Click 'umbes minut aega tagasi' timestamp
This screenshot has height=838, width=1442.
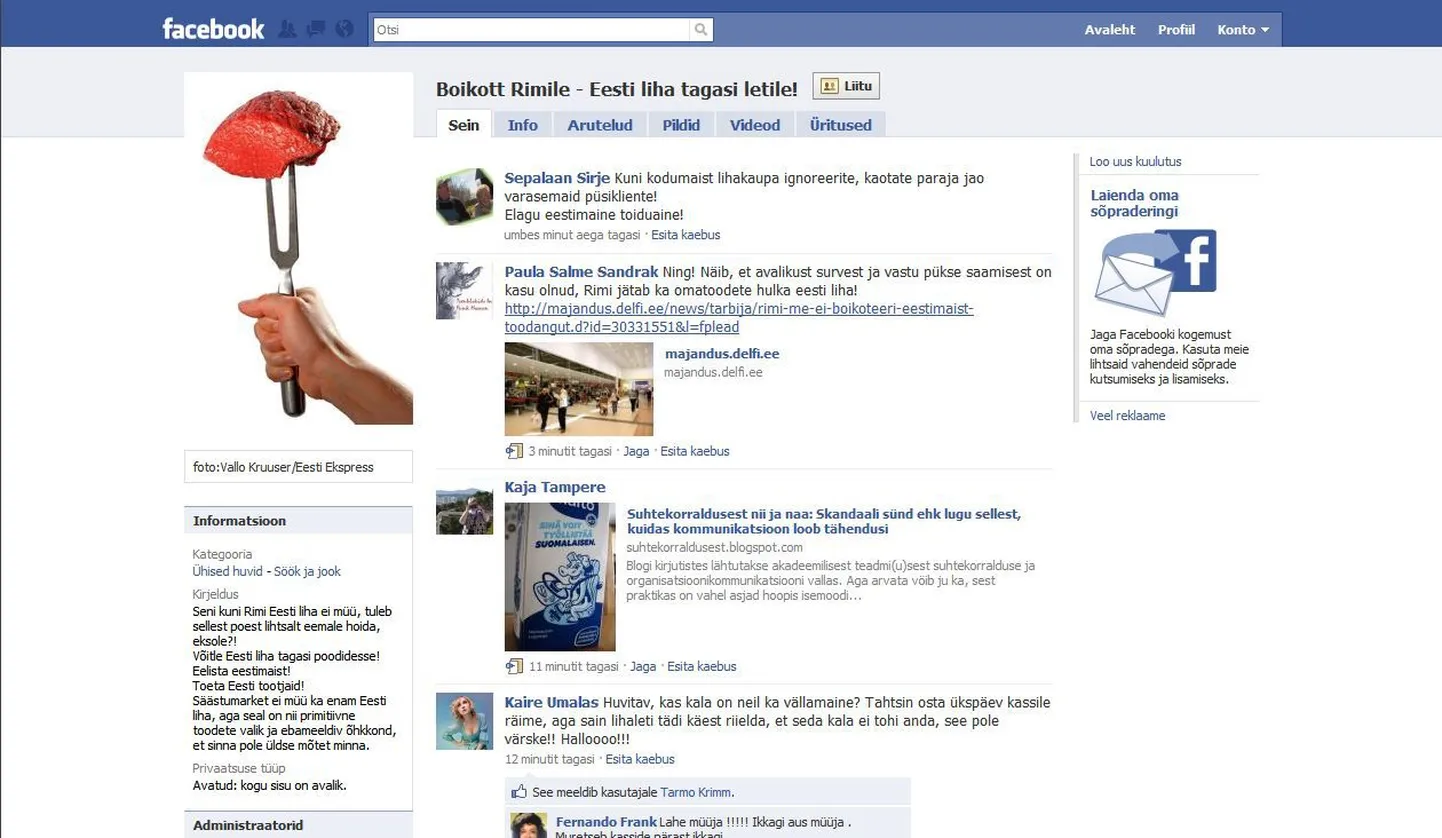point(572,235)
